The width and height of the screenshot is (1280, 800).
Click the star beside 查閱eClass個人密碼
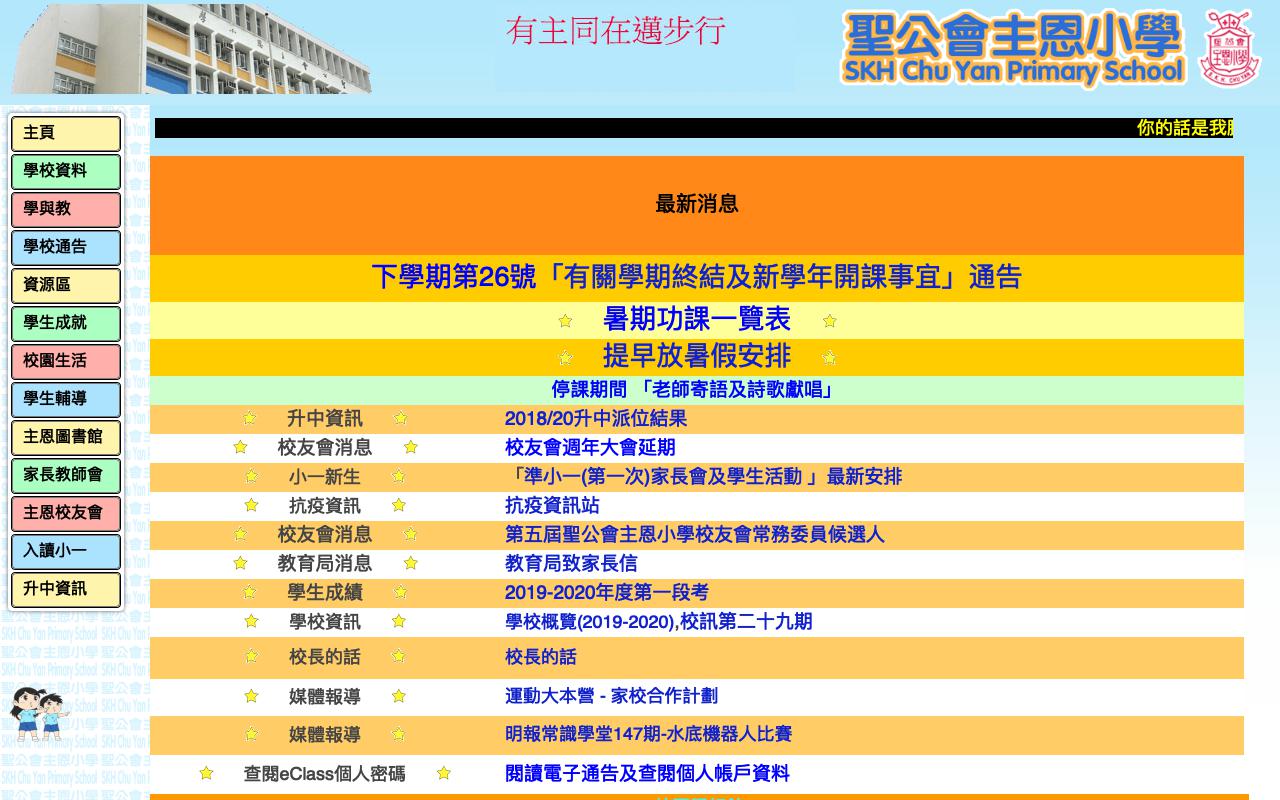[x=206, y=773]
